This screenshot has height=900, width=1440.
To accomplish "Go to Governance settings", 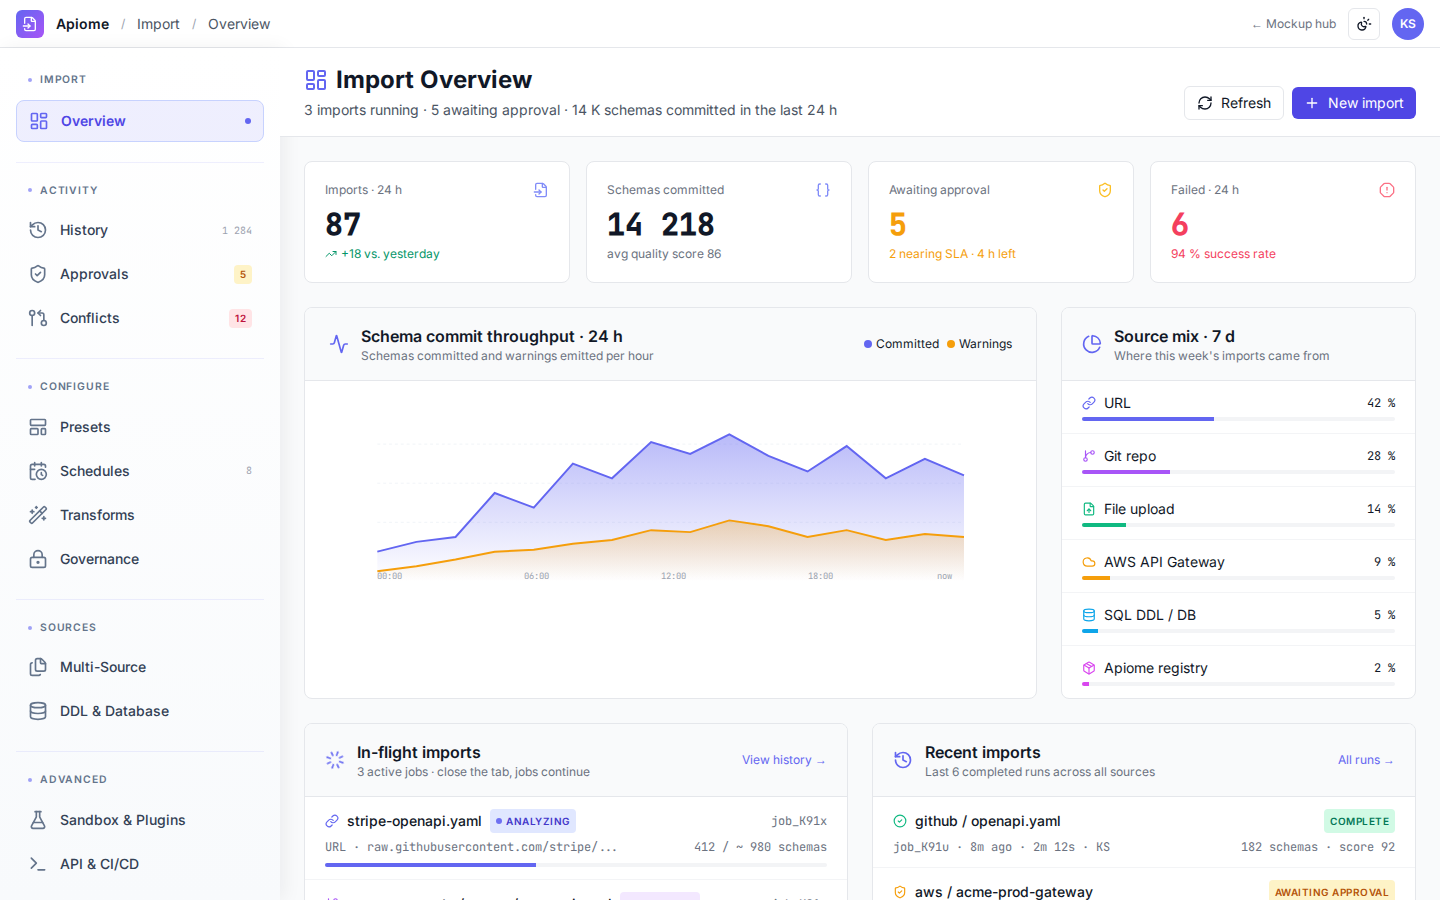I will (140, 559).
